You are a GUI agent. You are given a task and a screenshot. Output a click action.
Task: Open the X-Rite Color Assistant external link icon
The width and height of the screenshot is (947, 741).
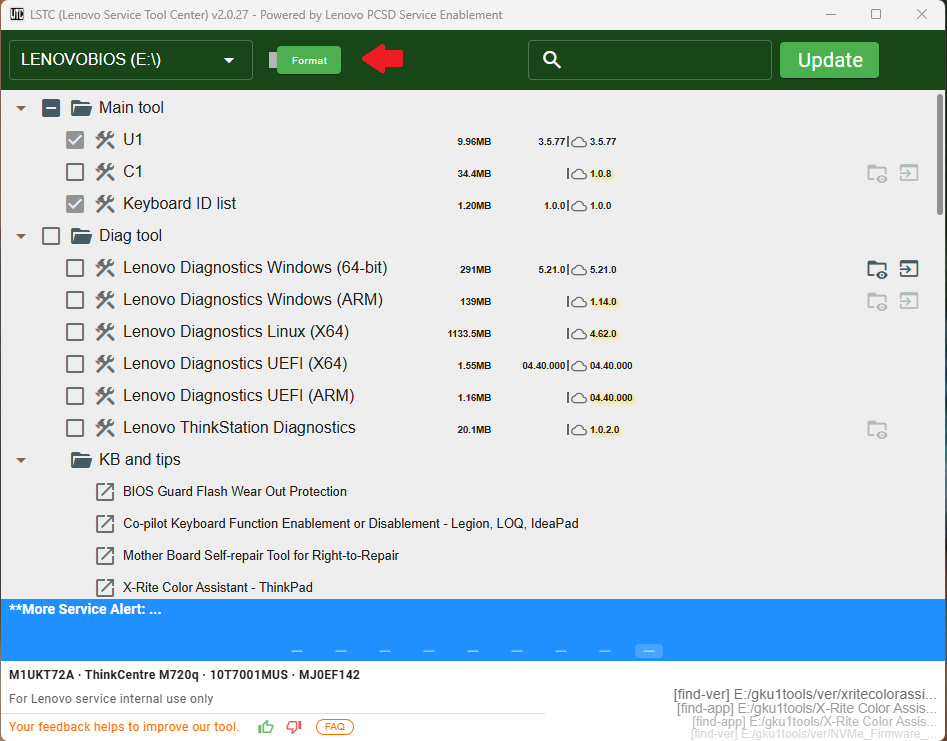[104, 588]
